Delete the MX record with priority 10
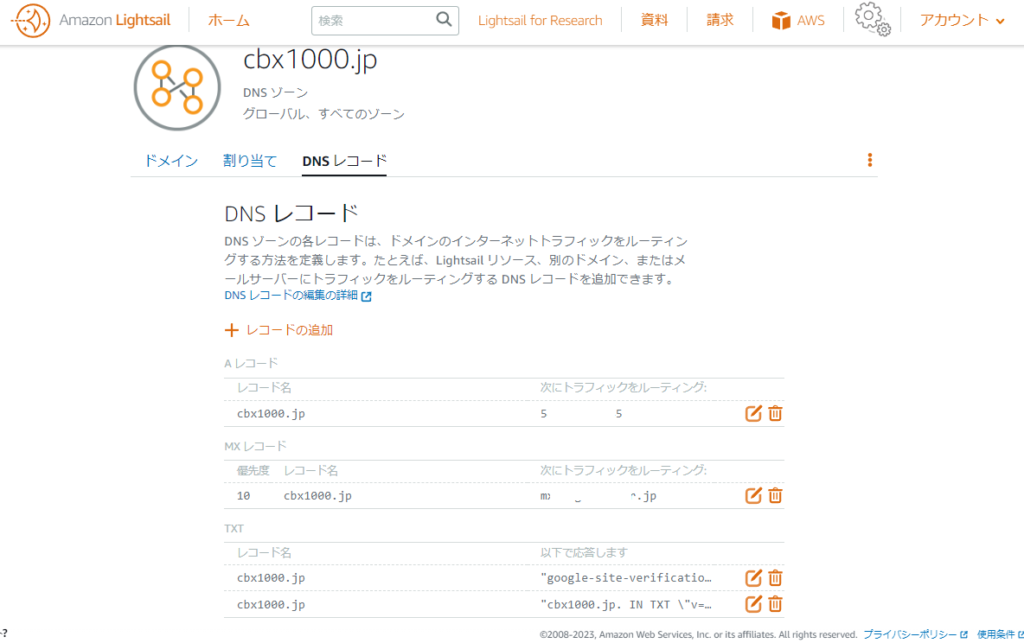 click(x=775, y=495)
